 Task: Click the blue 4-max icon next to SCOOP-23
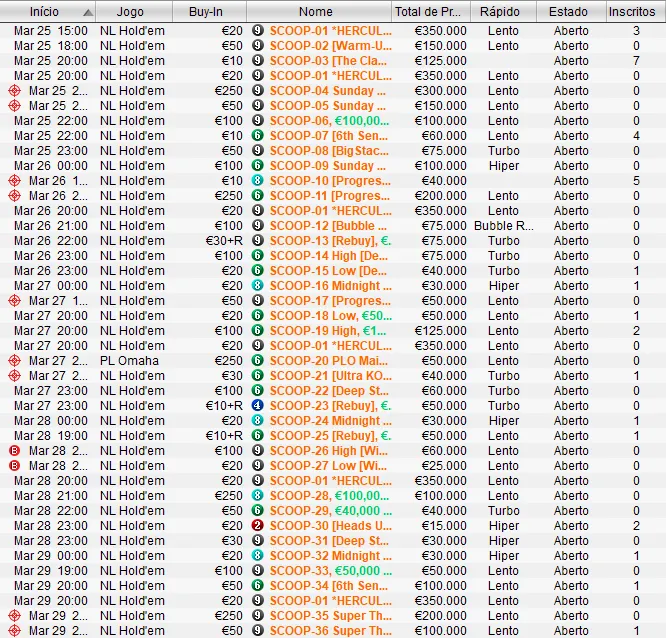point(257,406)
